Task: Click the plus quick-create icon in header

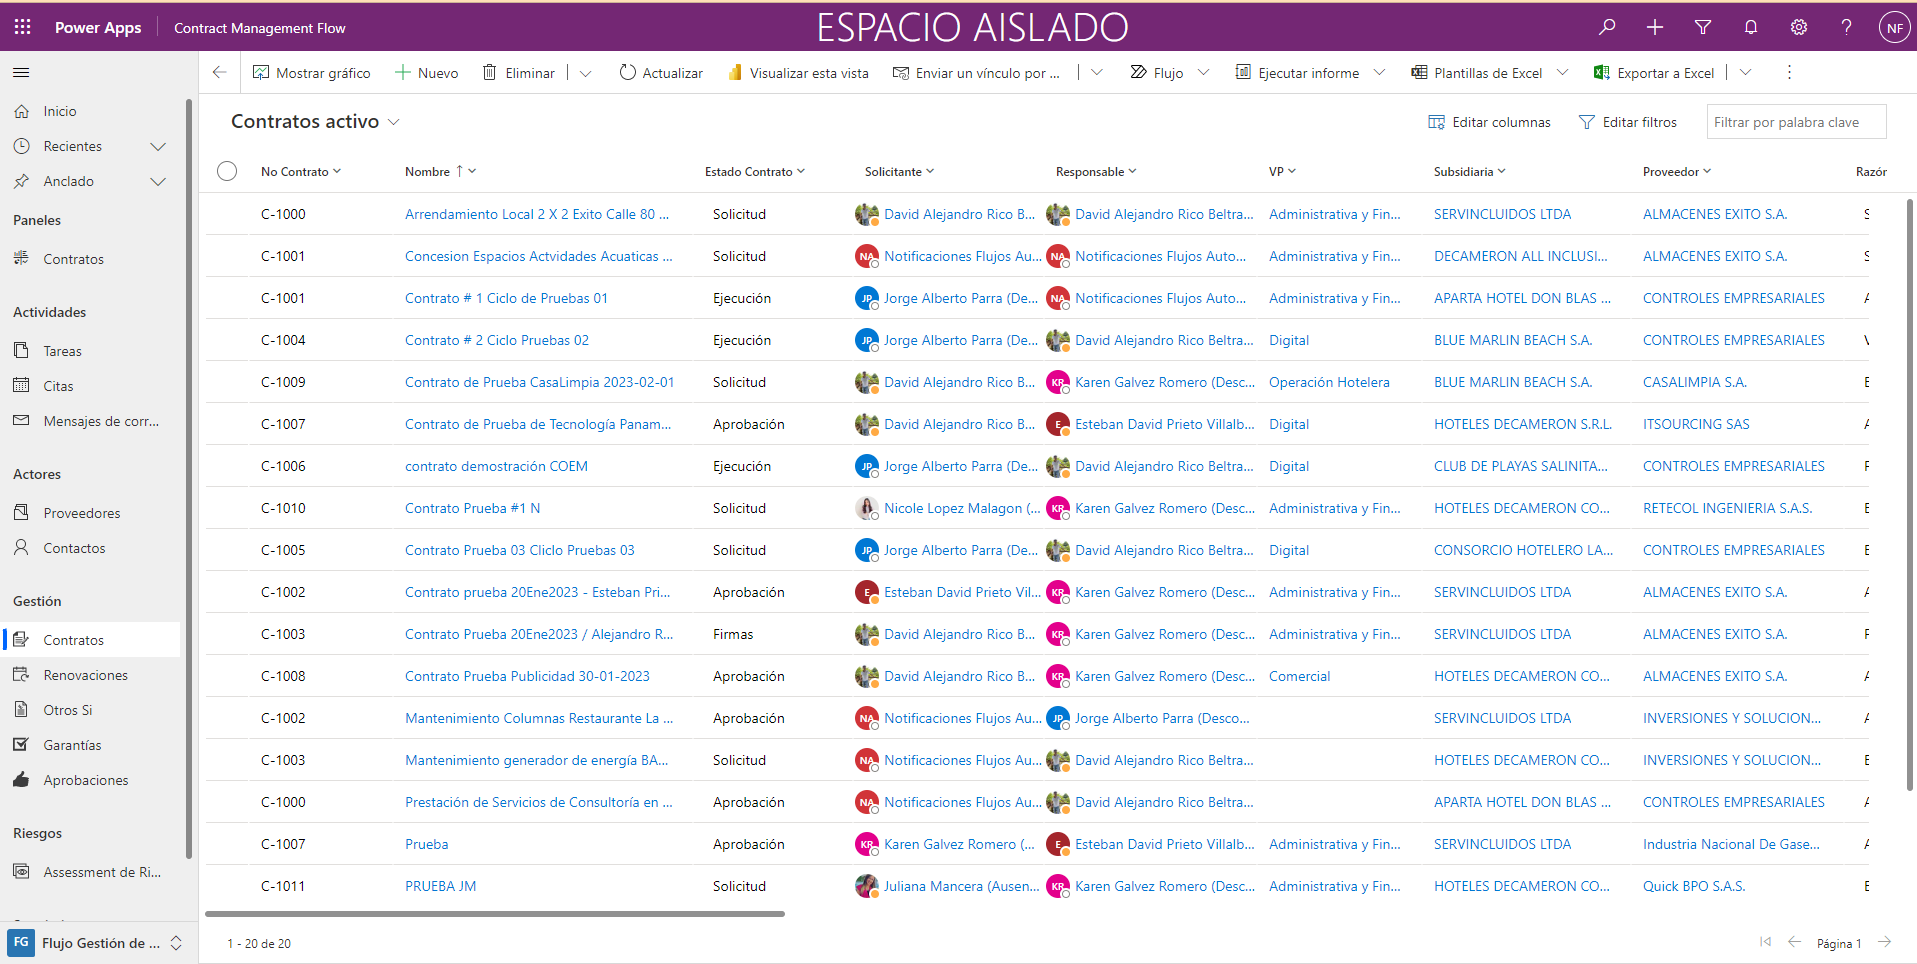Action: click(x=1655, y=28)
